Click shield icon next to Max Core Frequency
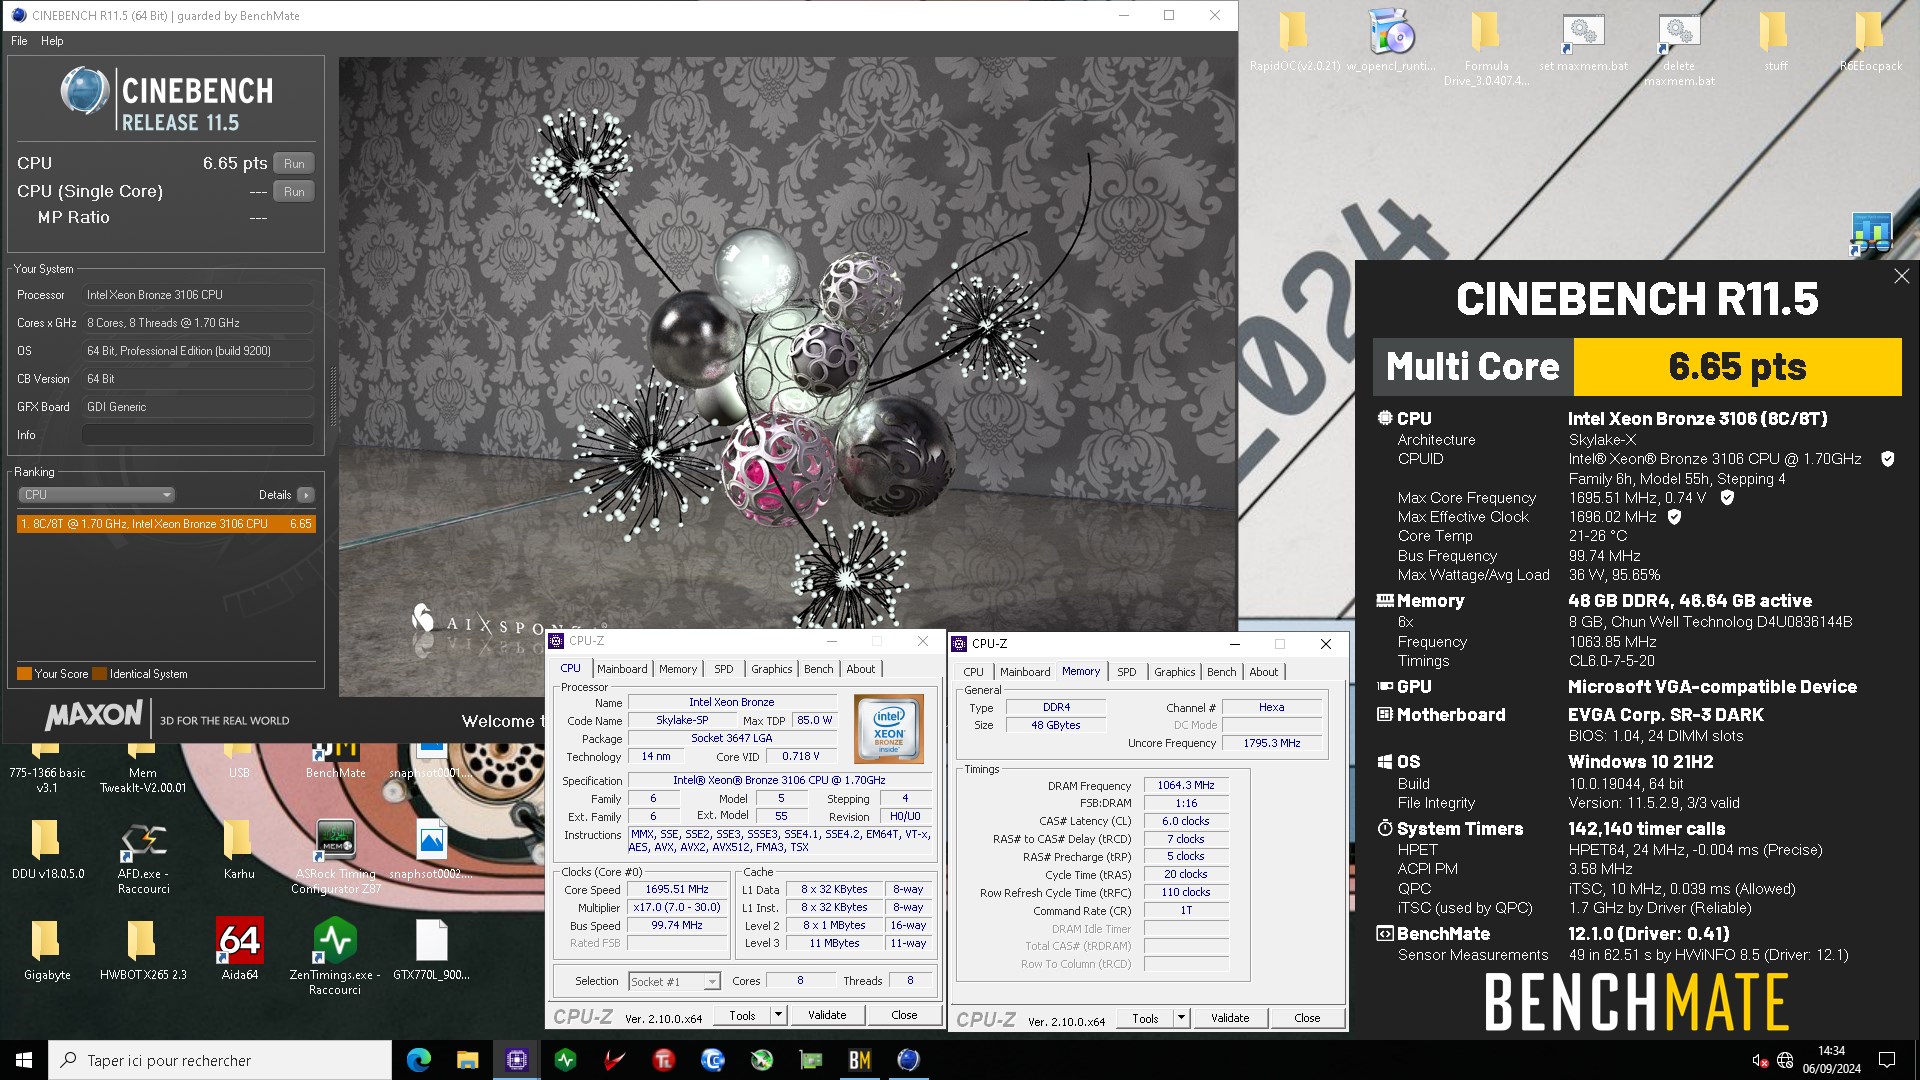The width and height of the screenshot is (1920, 1080). pyautogui.click(x=1727, y=497)
